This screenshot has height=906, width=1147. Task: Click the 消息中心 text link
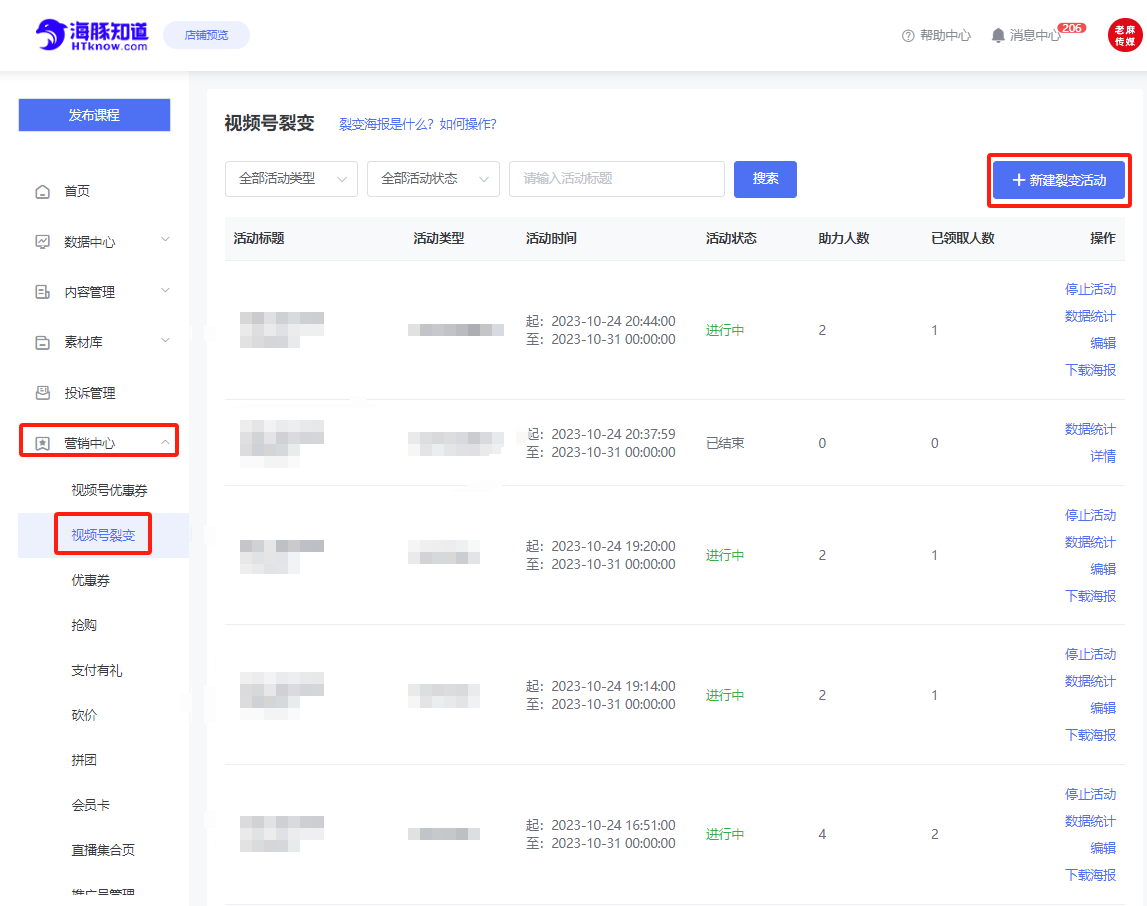(1035, 35)
